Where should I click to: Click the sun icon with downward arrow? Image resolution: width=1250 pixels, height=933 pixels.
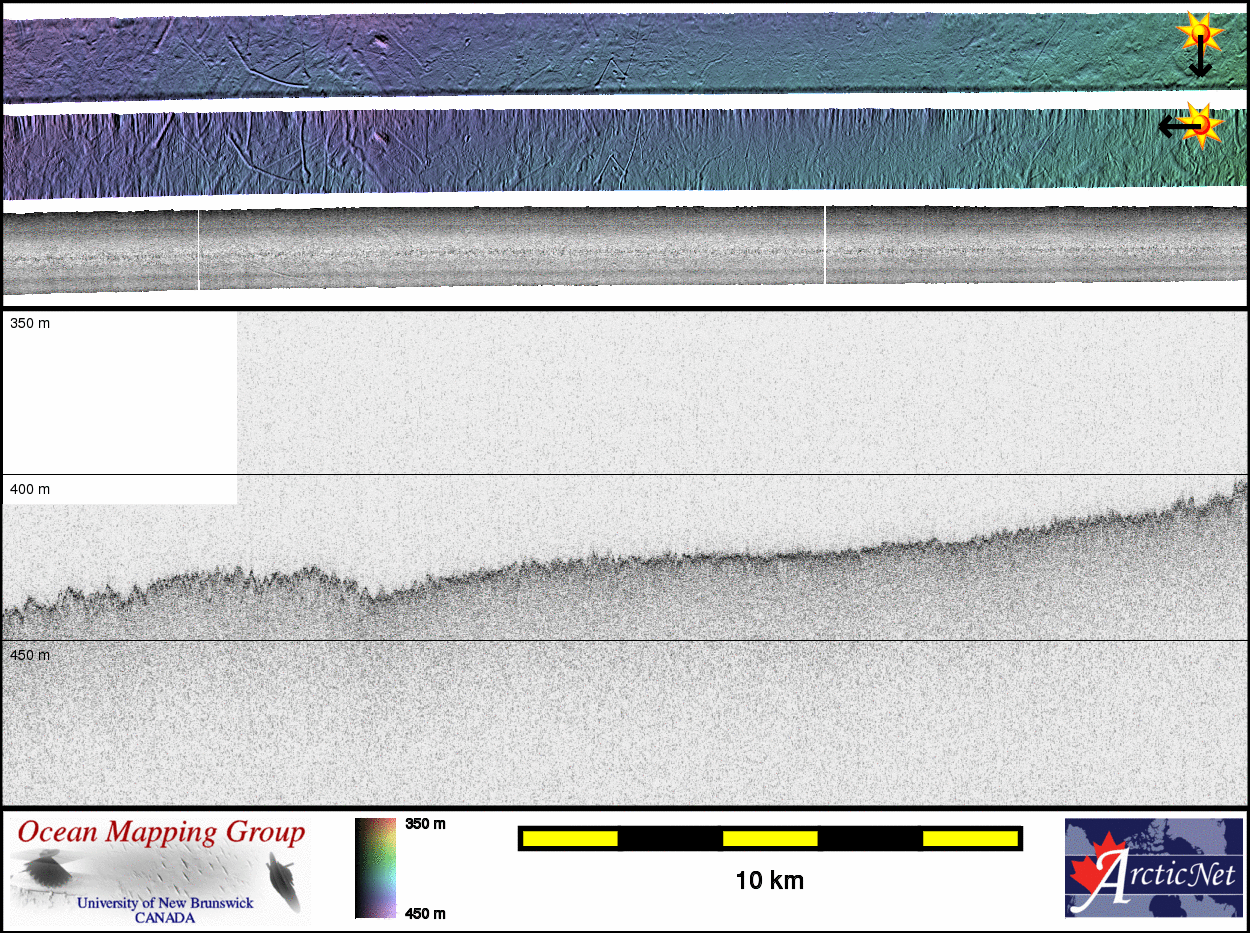[1200, 37]
